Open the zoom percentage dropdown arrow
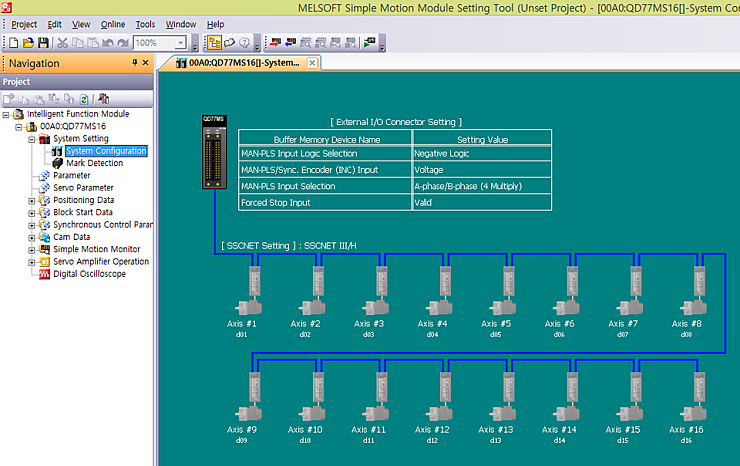740x466 pixels. pyautogui.click(x=181, y=43)
